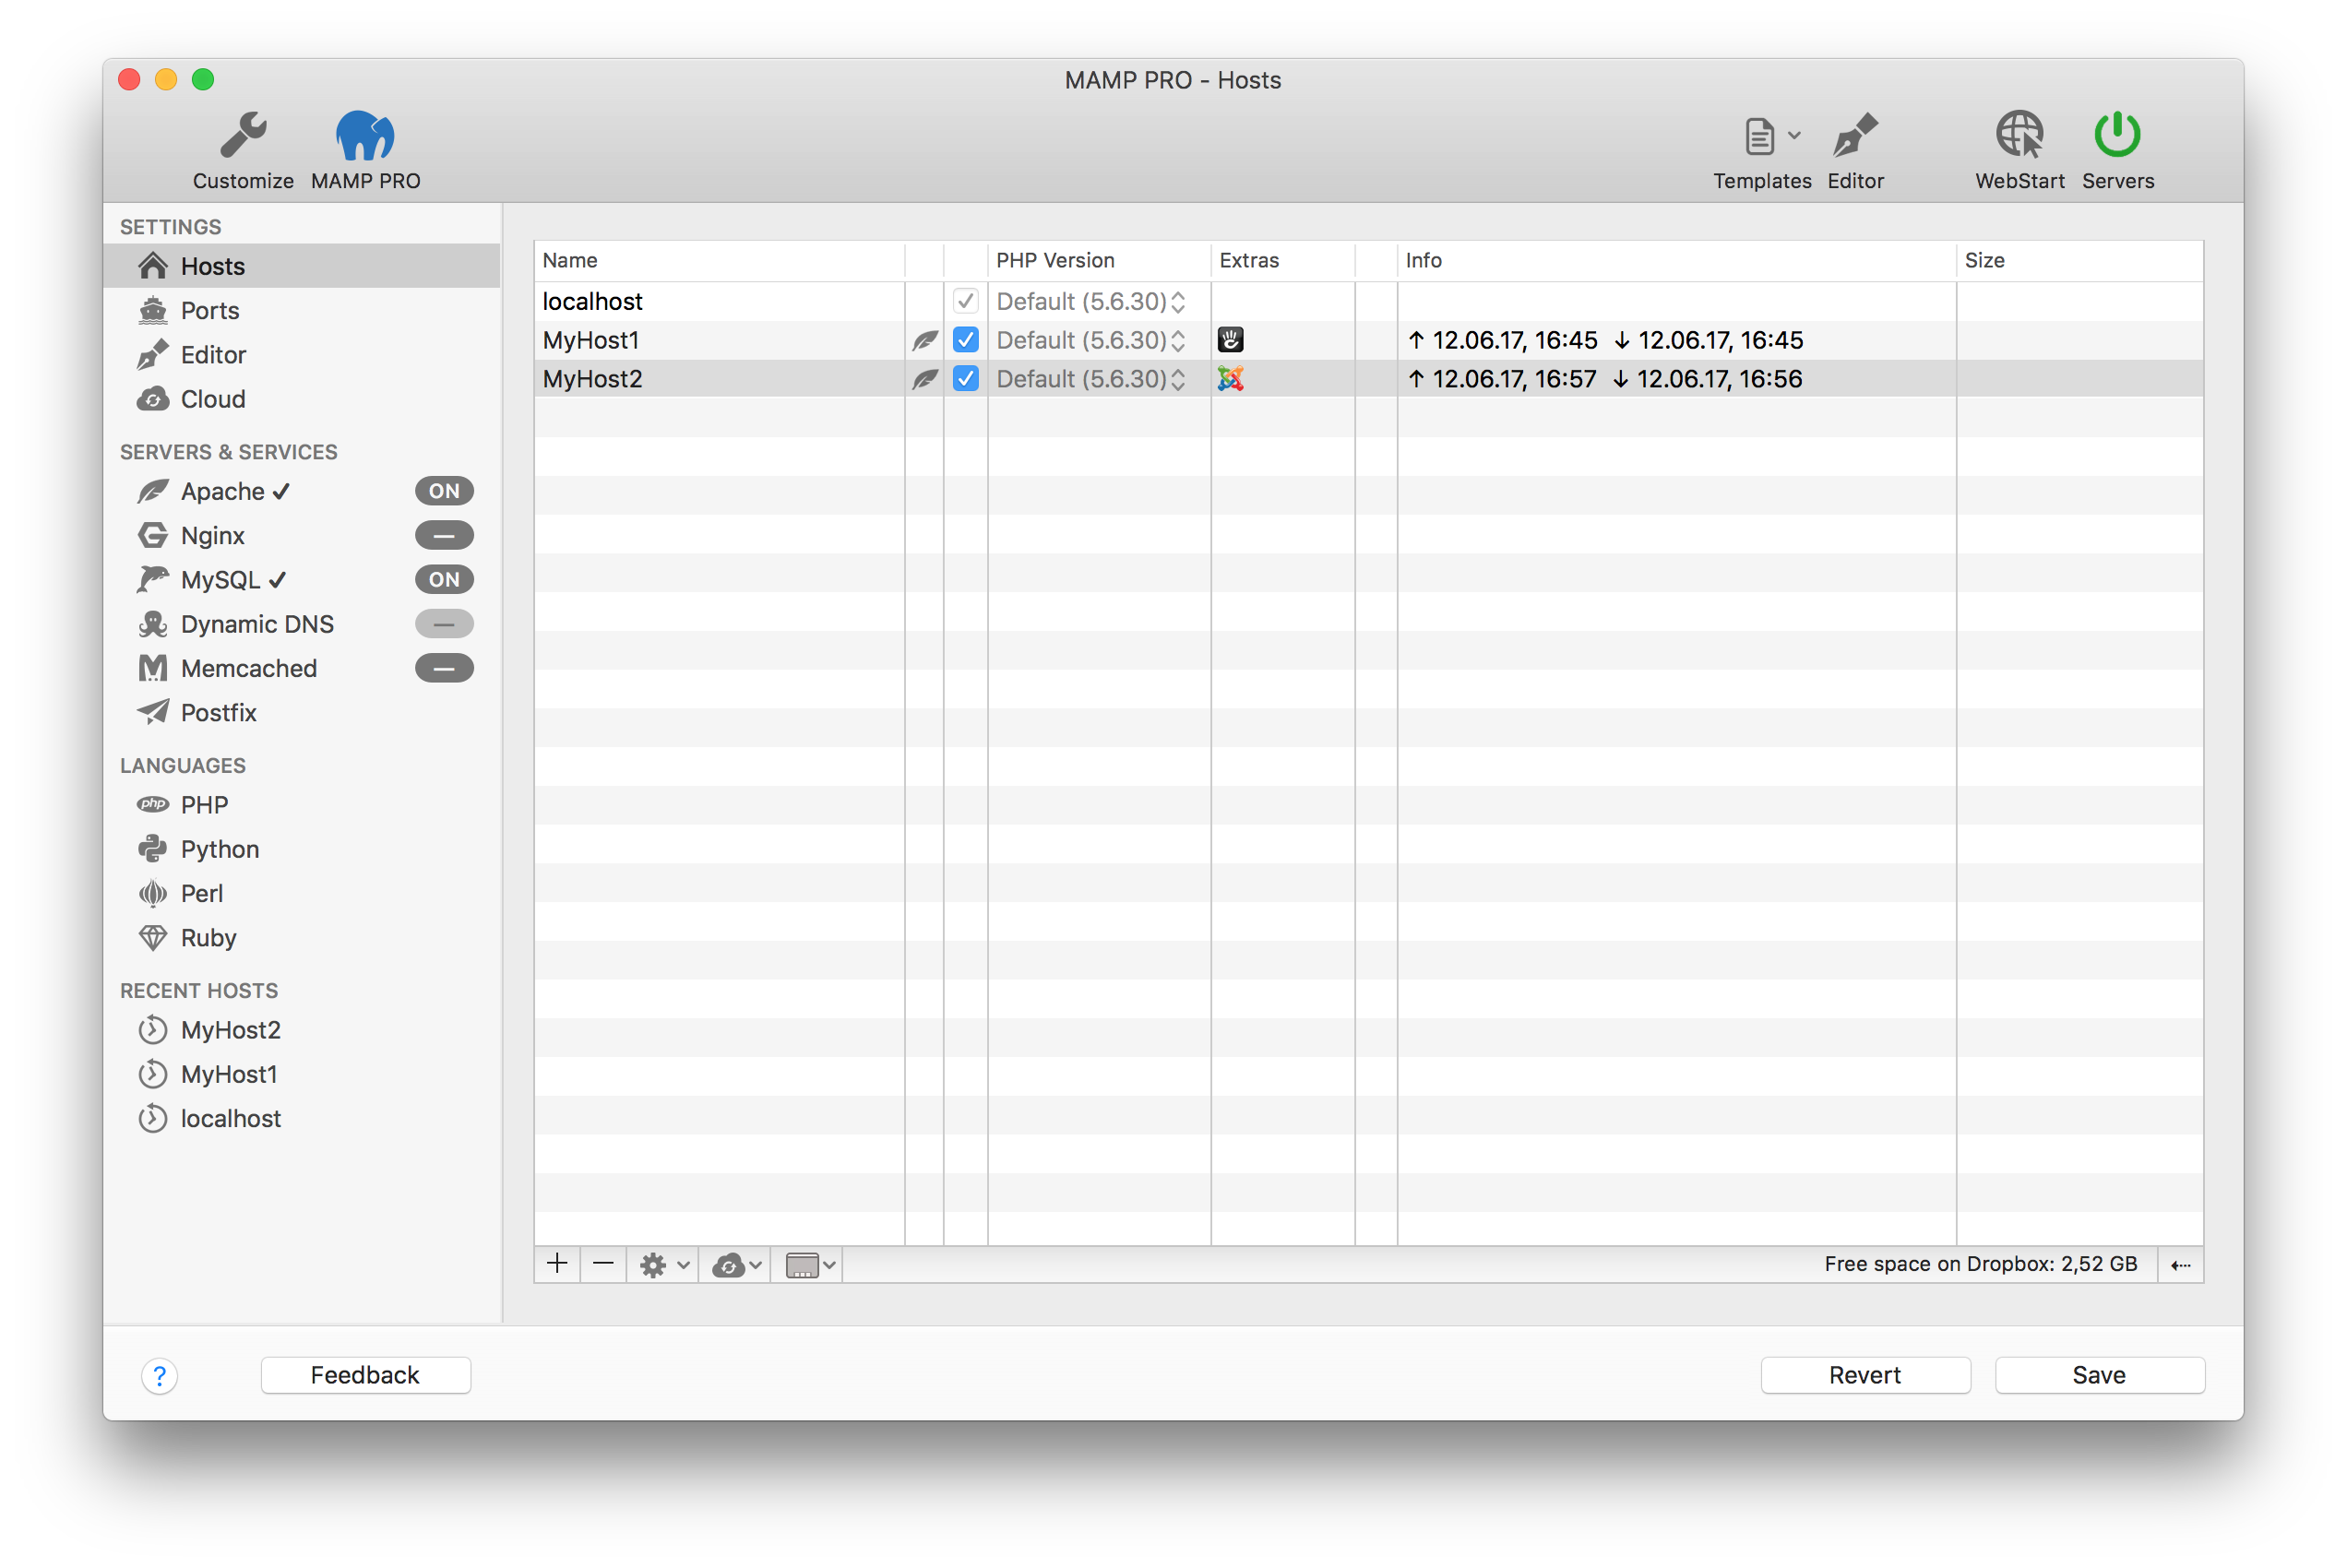Click the MAMP PRO elephant icon
The image size is (2347, 1568).
click(x=365, y=135)
